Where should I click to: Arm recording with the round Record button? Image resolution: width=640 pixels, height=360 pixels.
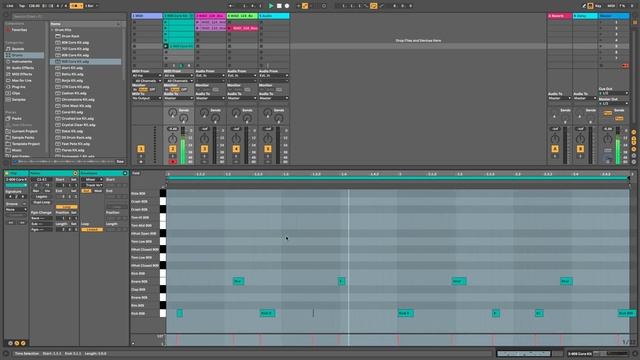pos(287,6)
